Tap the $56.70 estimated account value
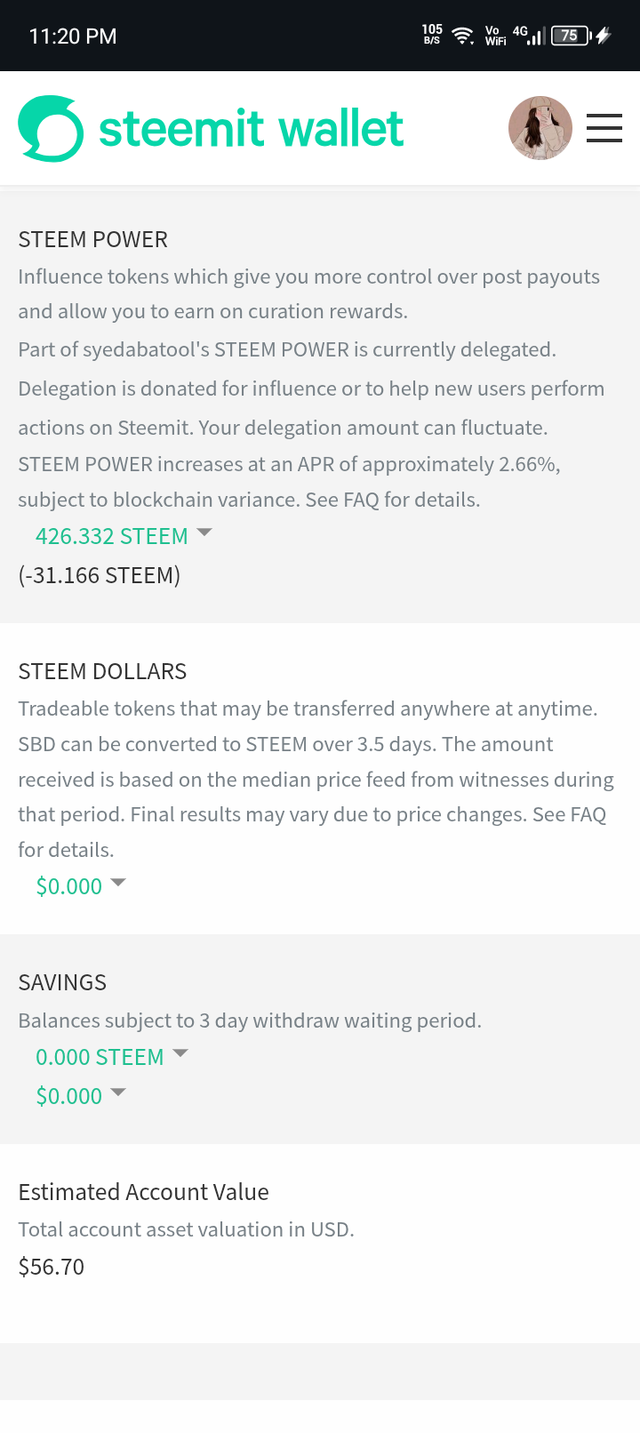This screenshot has width=640, height=1433. (x=51, y=1267)
